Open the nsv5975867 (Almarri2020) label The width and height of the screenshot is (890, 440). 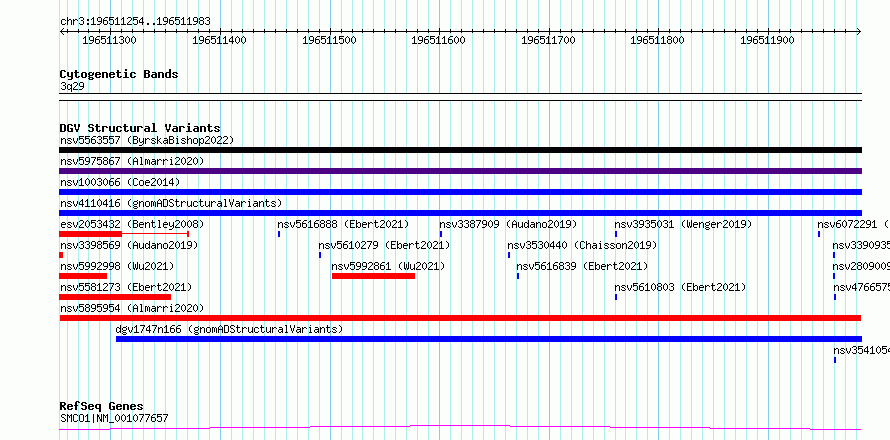pyautogui.click(x=132, y=161)
